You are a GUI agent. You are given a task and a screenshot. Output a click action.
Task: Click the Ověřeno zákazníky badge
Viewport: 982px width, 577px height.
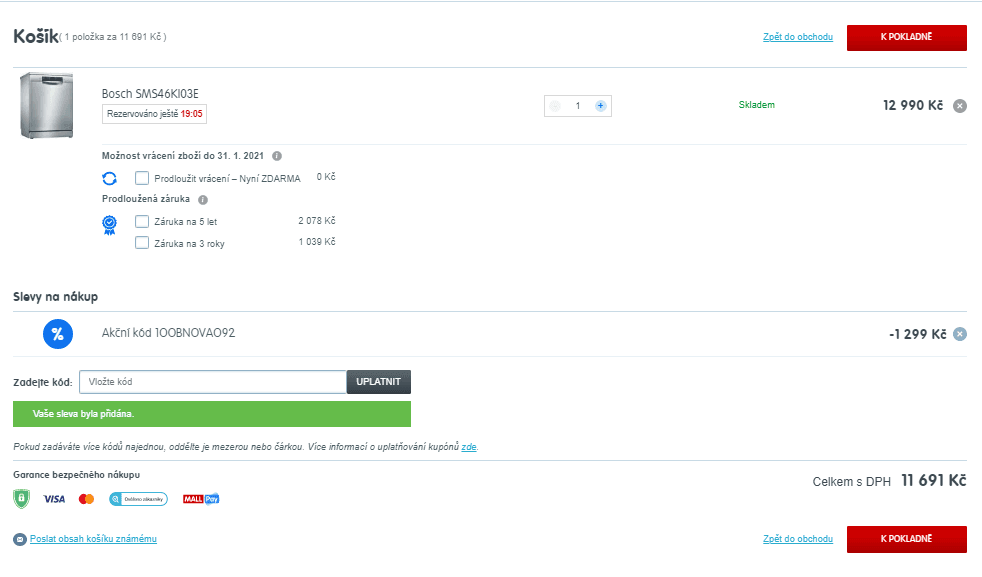click(x=138, y=499)
